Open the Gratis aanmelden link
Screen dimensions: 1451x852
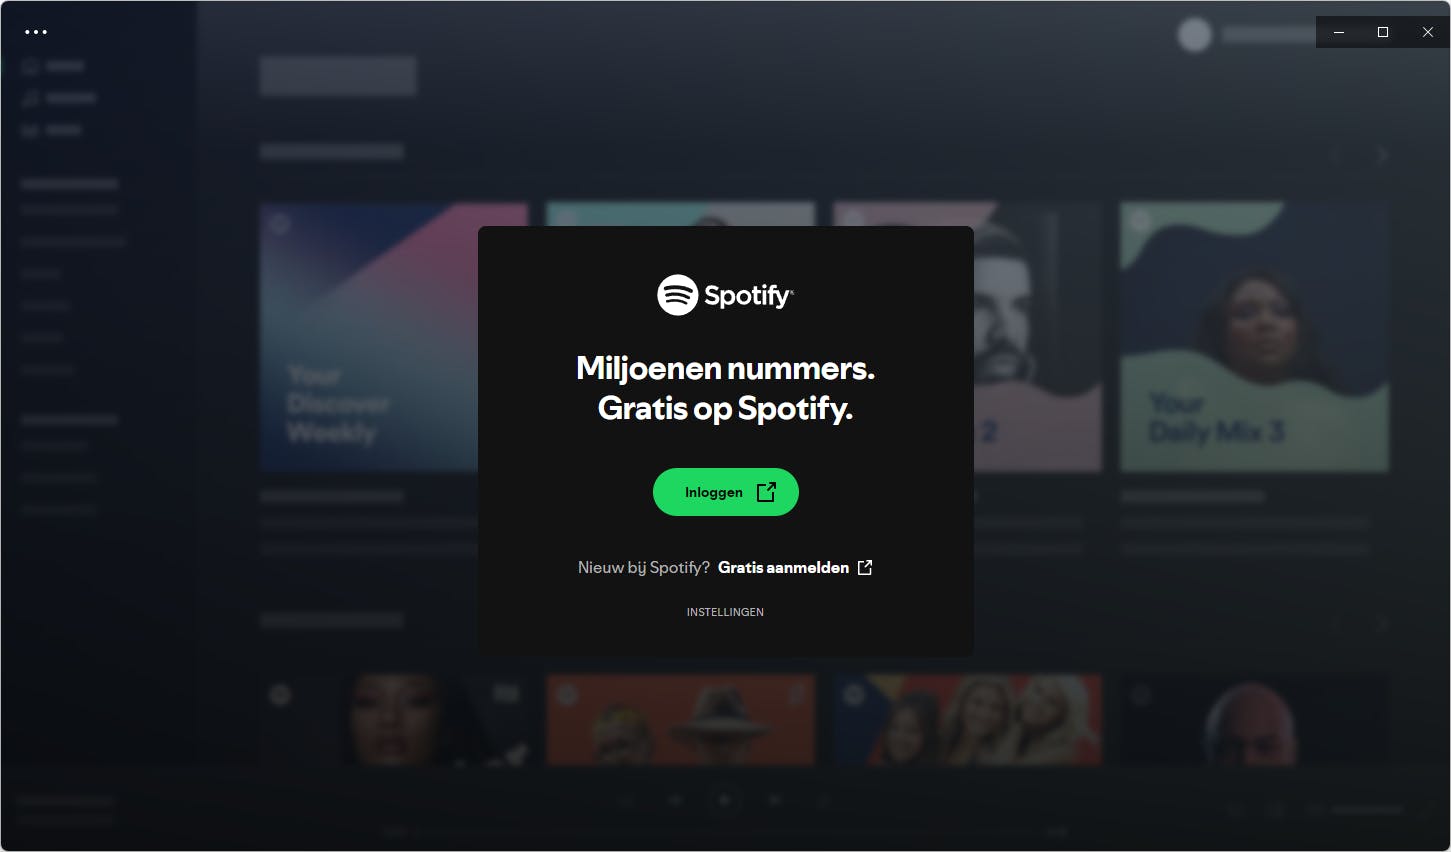pos(783,567)
